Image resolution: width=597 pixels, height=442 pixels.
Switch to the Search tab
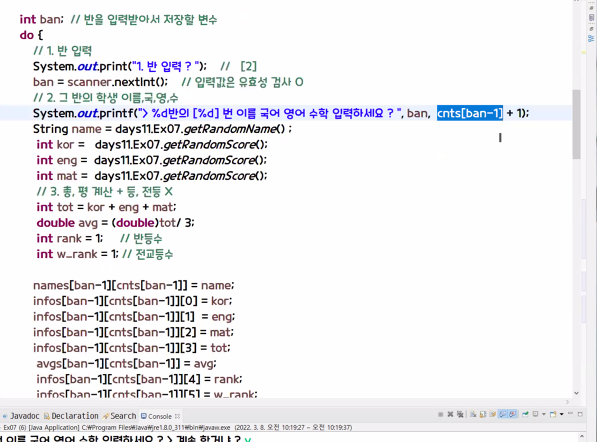point(120,416)
